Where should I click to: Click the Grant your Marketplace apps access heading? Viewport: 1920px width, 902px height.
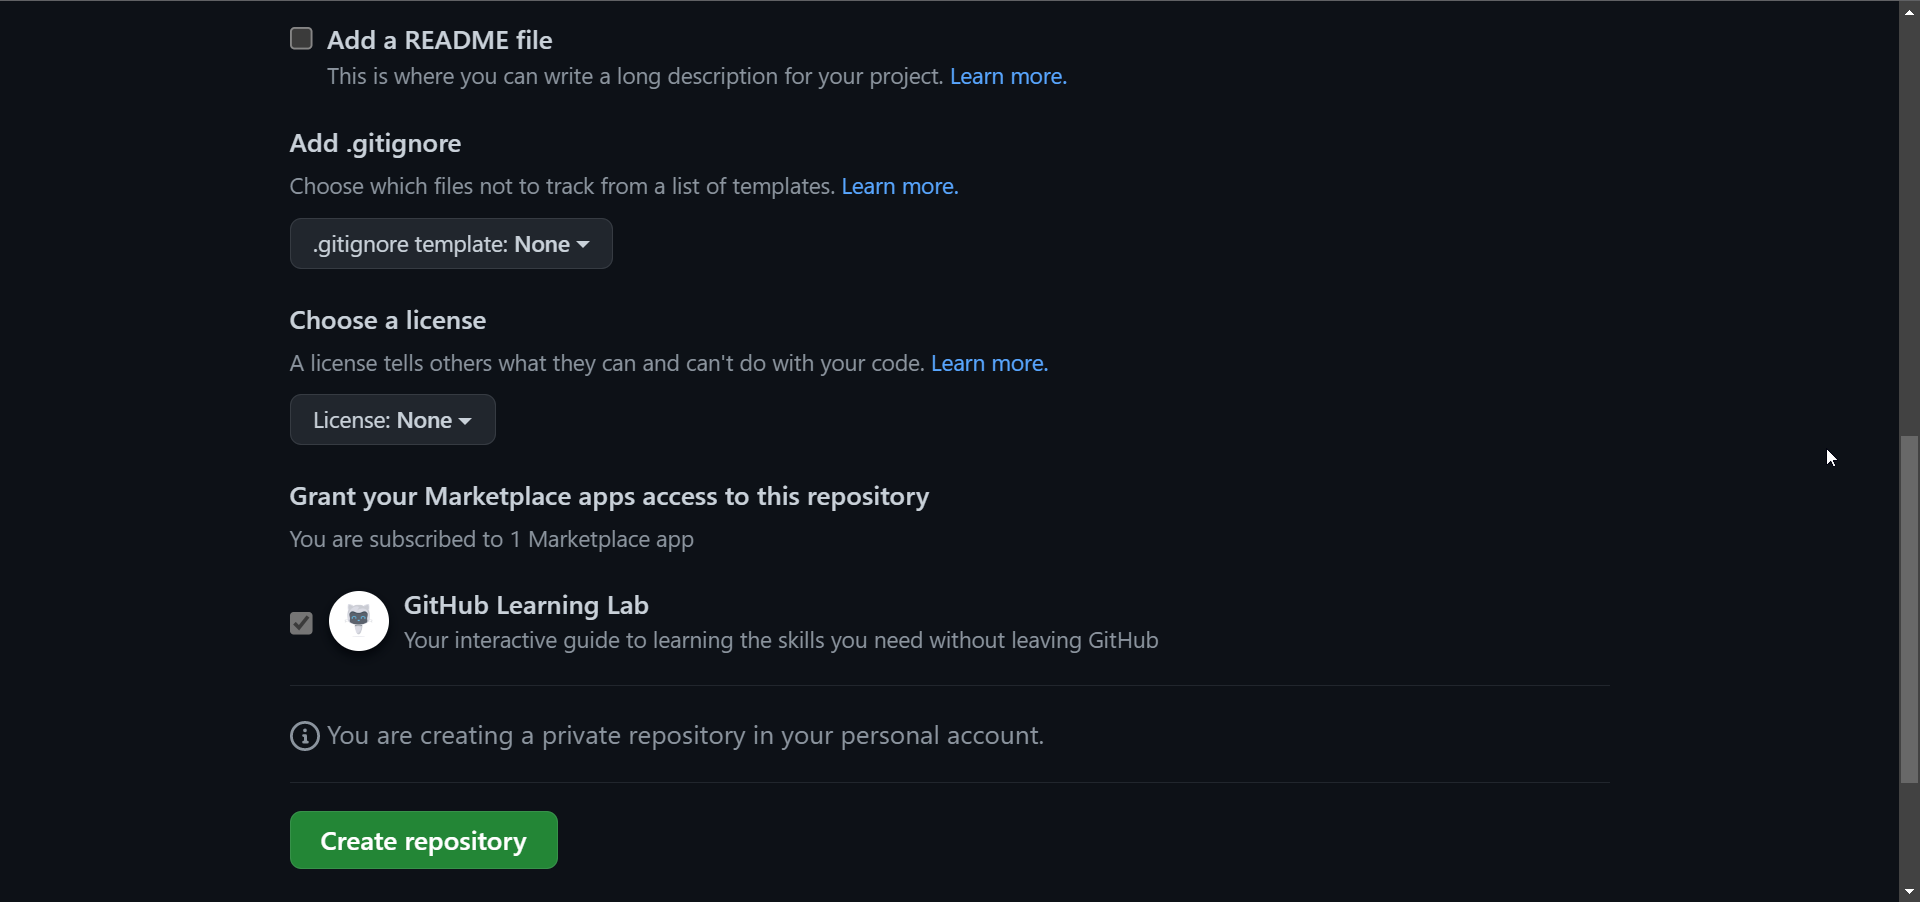pos(609,497)
